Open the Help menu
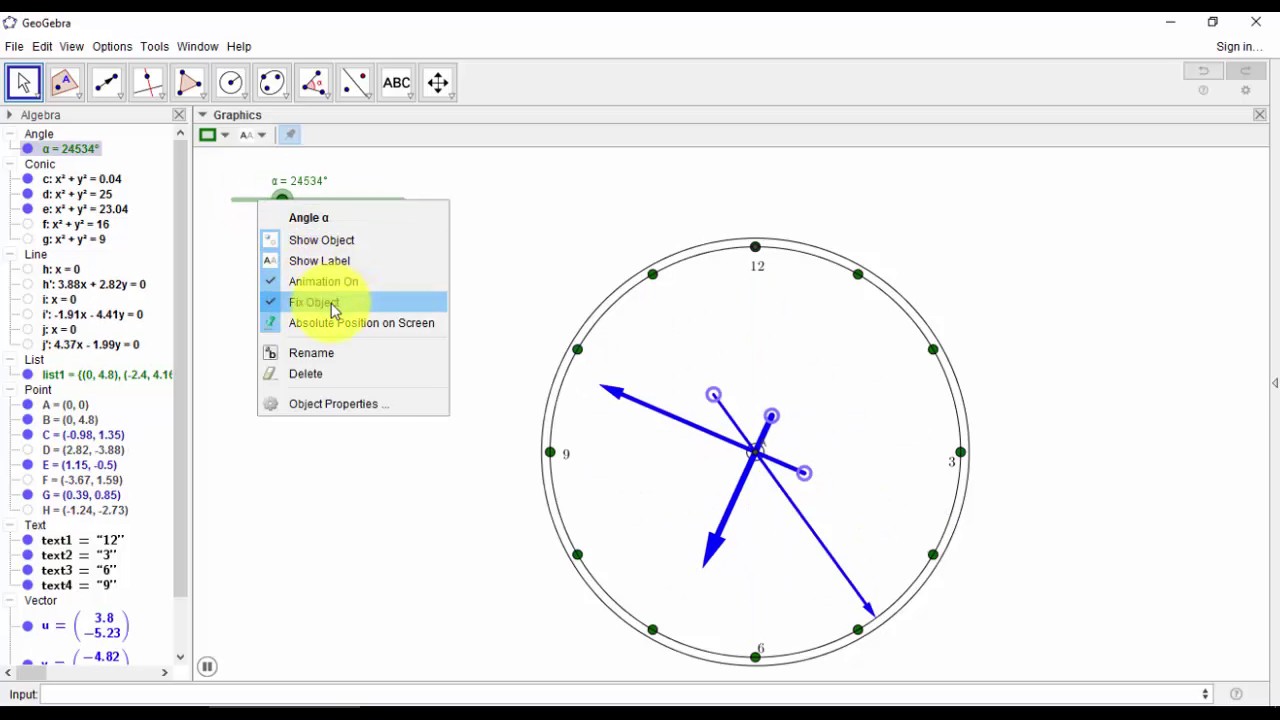The width and height of the screenshot is (1280, 720). tap(239, 47)
